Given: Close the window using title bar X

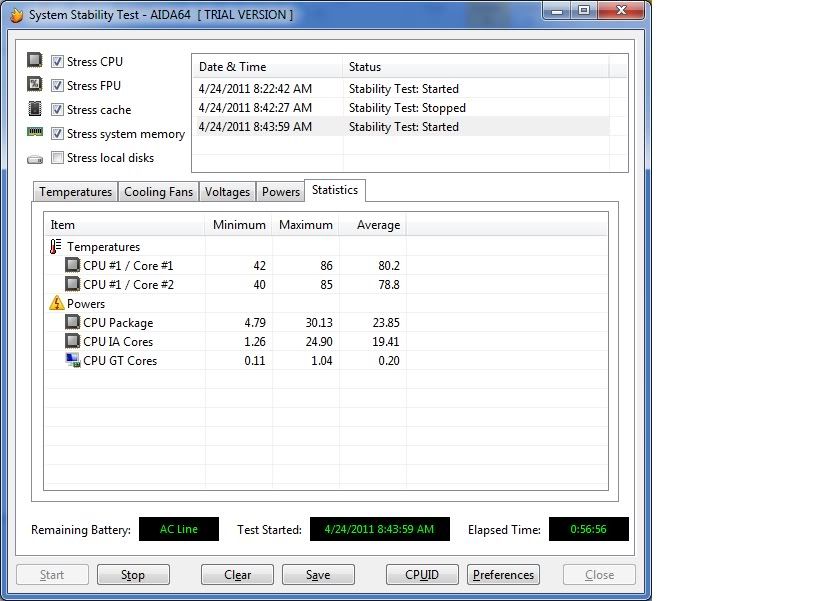Looking at the screenshot, I should tap(621, 10).
